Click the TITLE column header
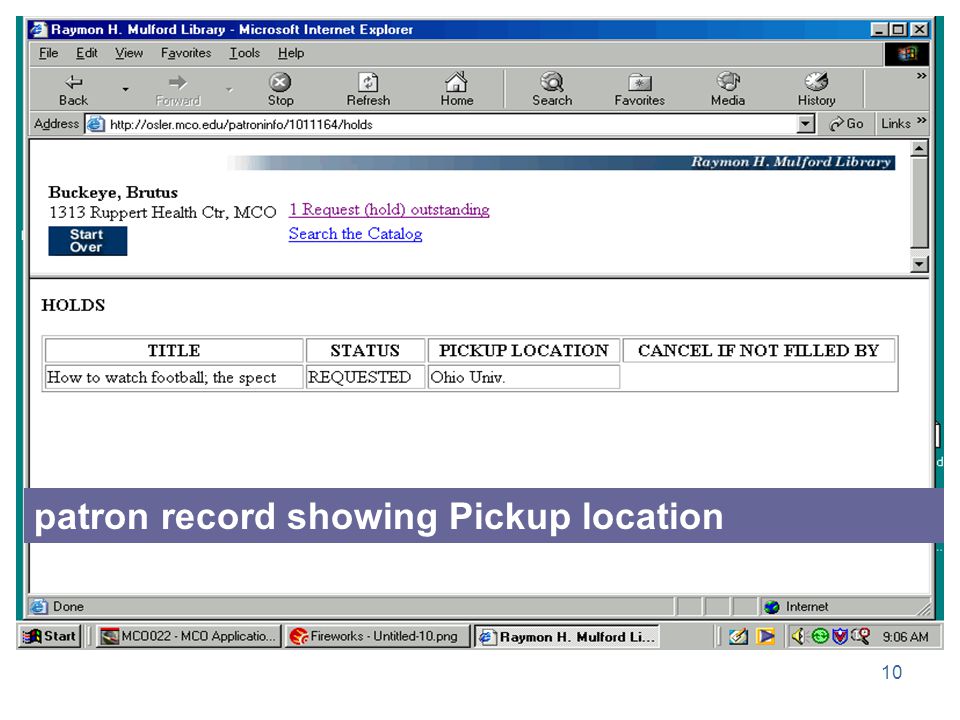Screen dimensions: 960x720 coord(174,350)
